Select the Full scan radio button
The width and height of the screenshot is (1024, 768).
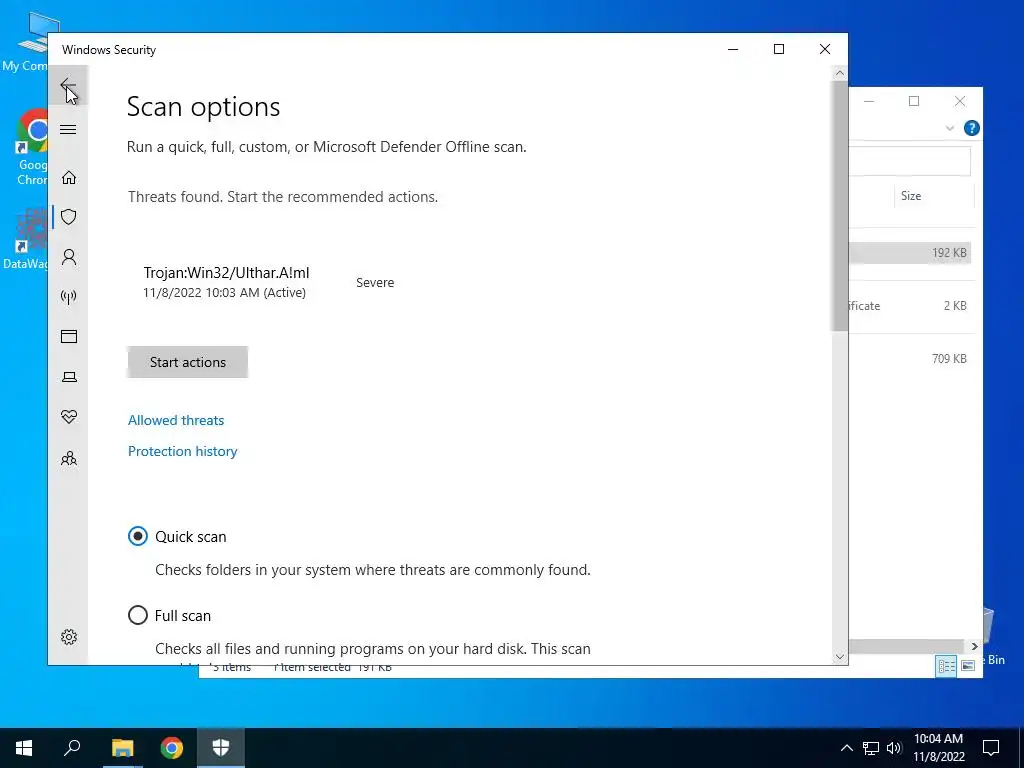pos(138,615)
